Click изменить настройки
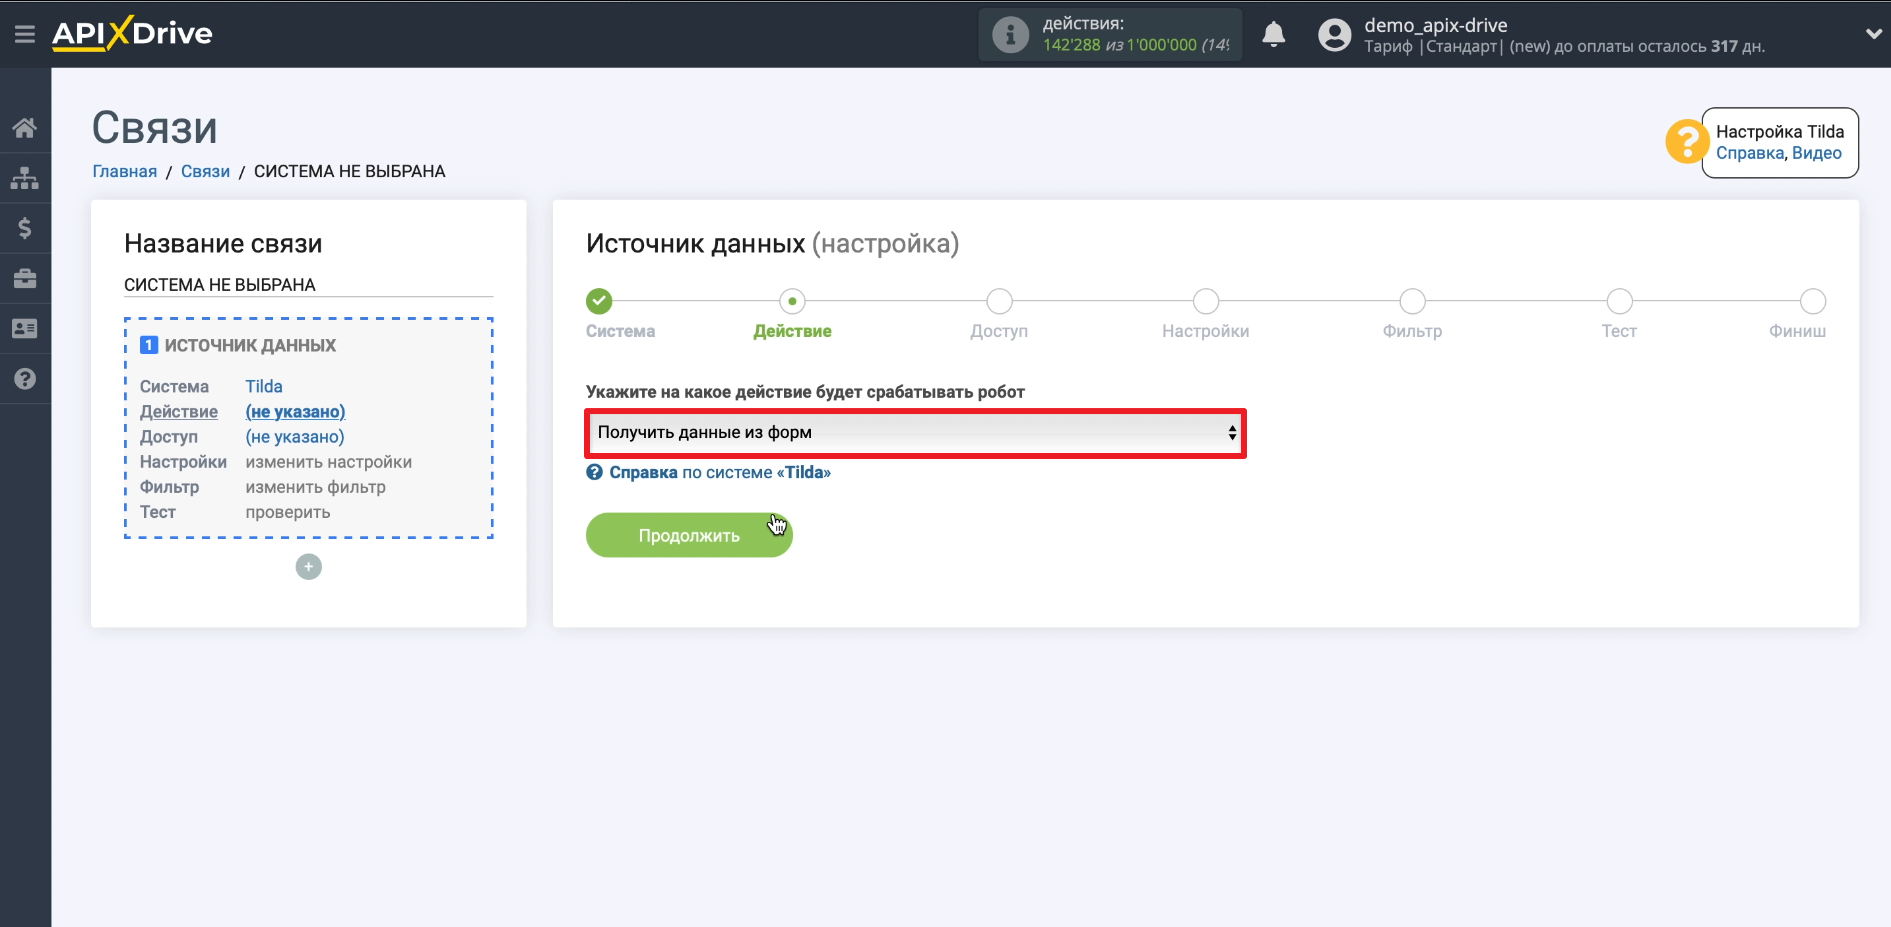The width and height of the screenshot is (1891, 927). coord(329,462)
